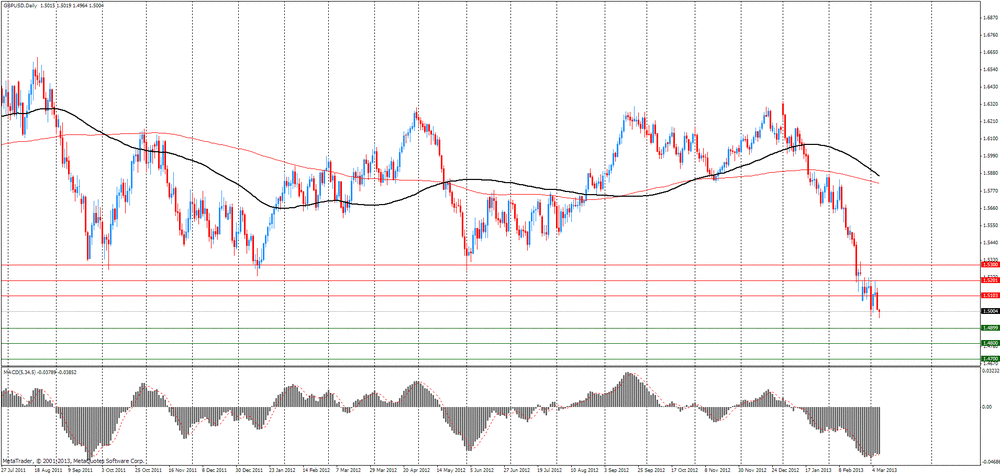The height and width of the screenshot is (474, 1000).
Task: Select the 30 Dec 2011 date label
Action: point(249,469)
